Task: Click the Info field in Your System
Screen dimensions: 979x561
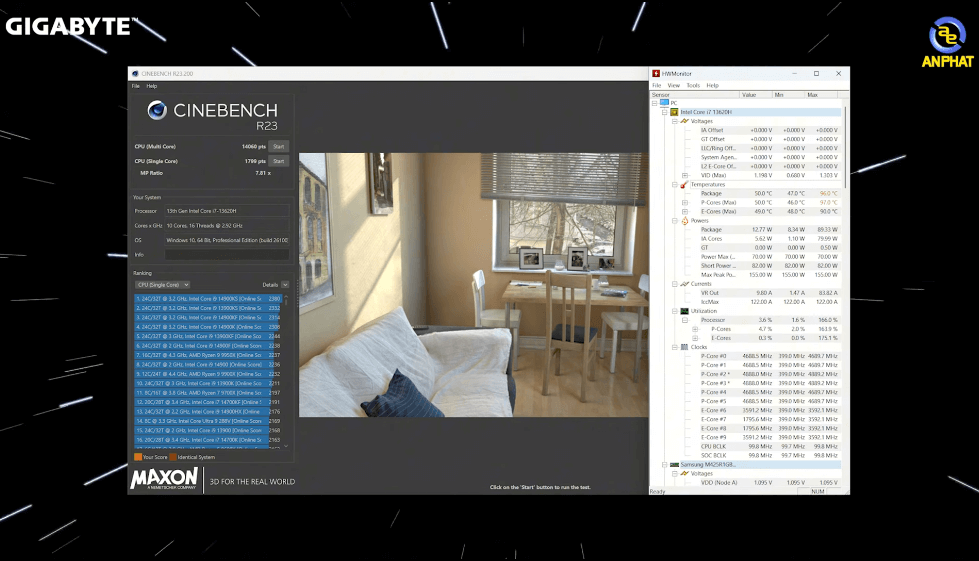Action: 227,255
